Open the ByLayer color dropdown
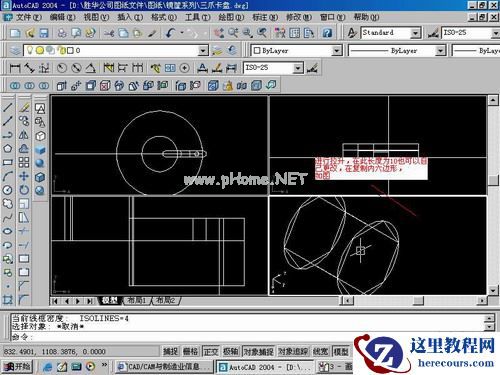Screen dimensions: 500x375 337,51
